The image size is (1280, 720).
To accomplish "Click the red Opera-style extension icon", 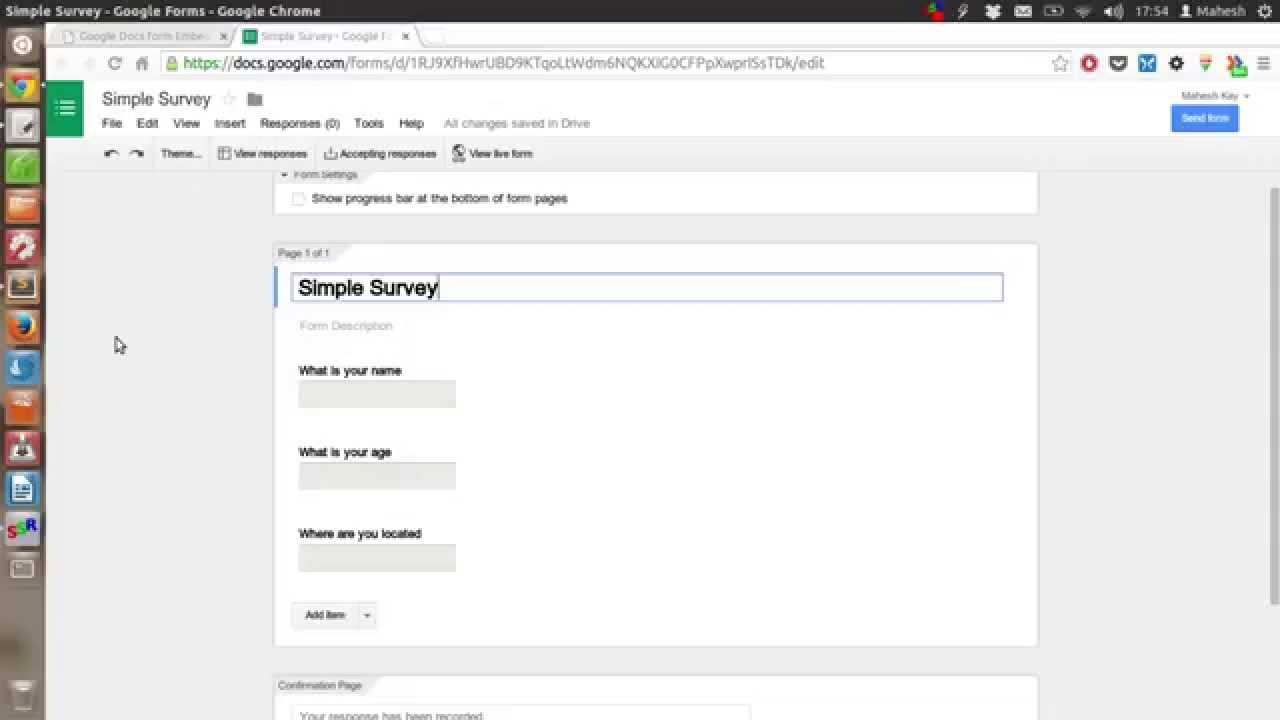I will tap(1089, 63).
